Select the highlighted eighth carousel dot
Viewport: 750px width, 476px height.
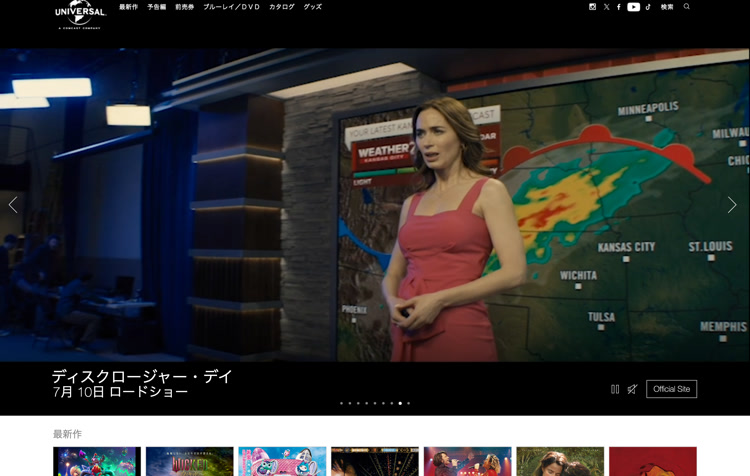[400, 403]
